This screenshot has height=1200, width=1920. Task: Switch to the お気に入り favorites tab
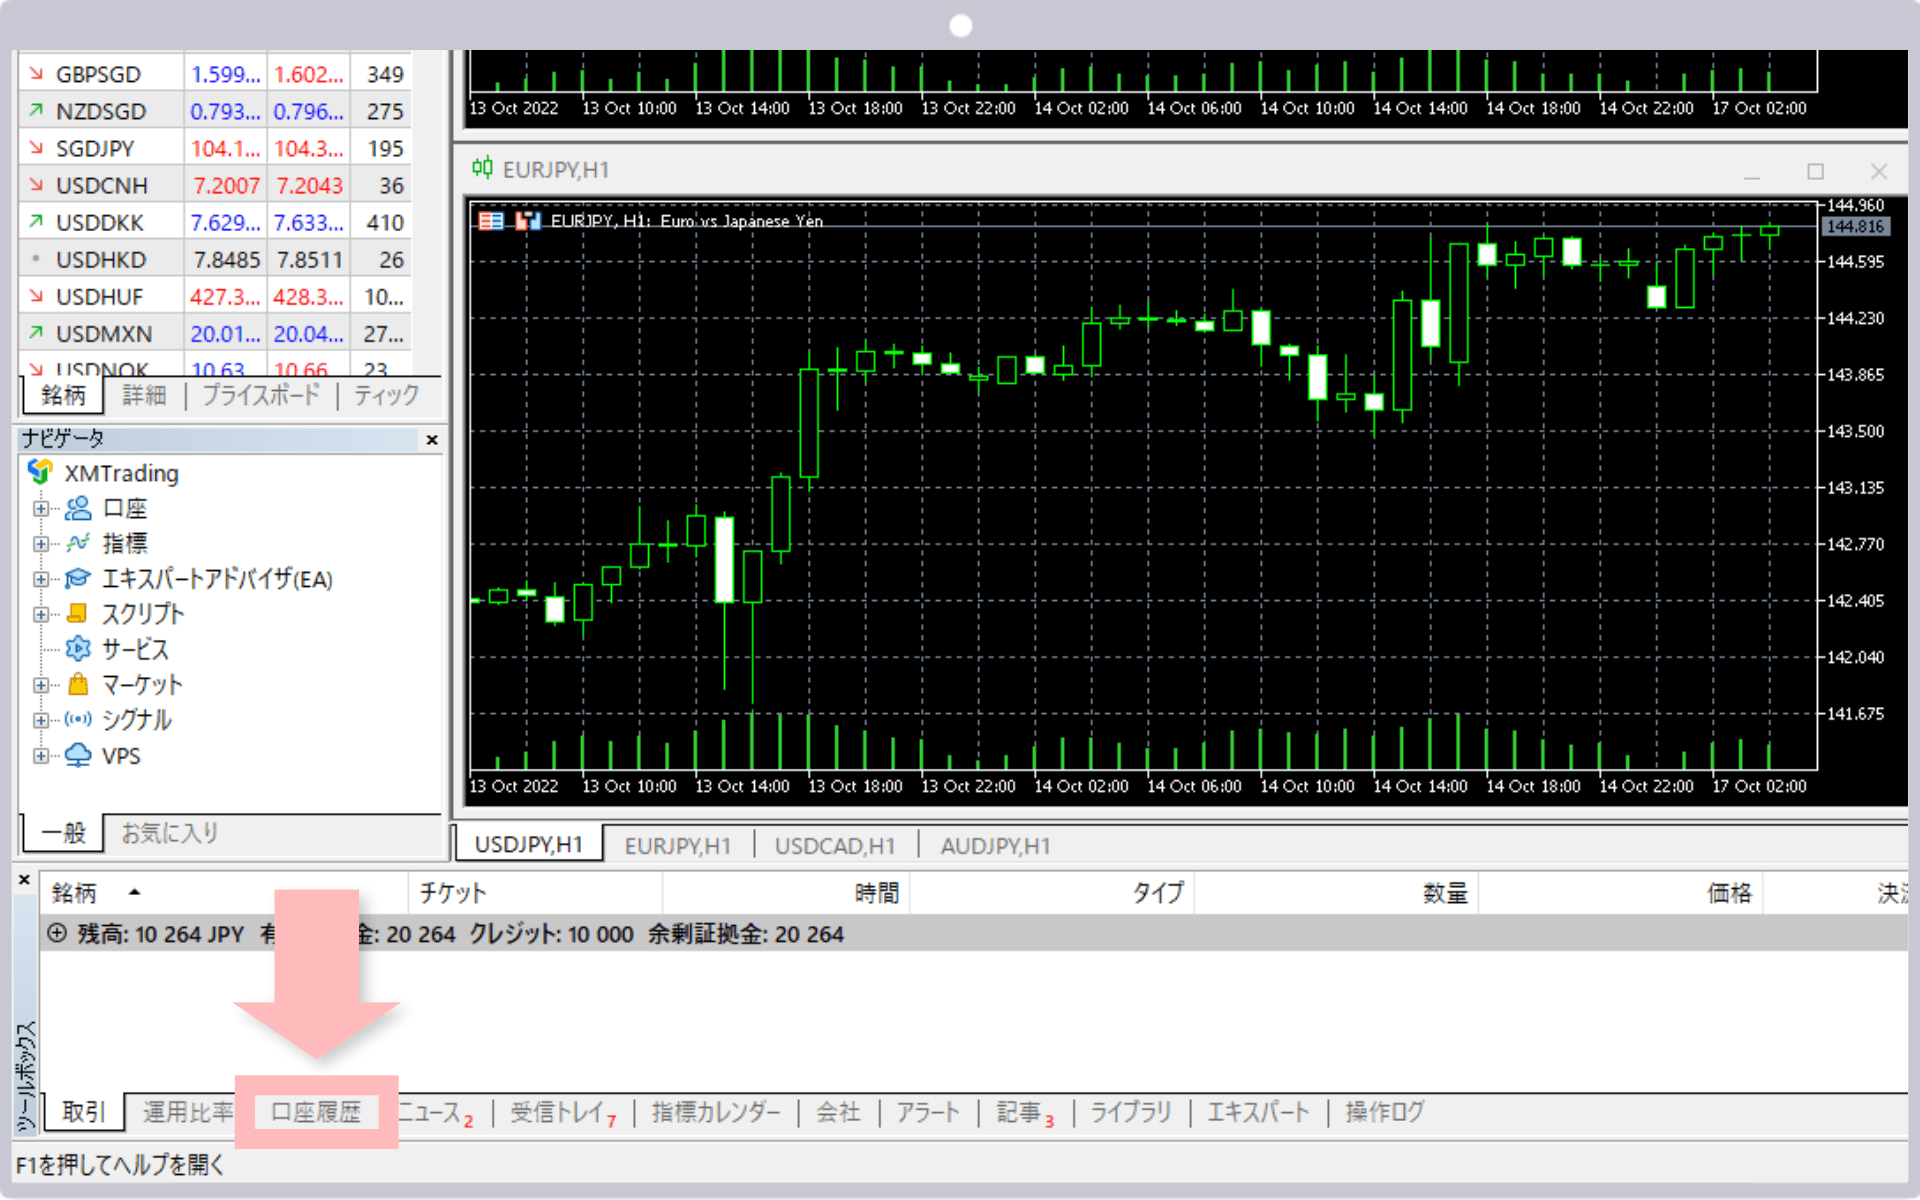(170, 833)
